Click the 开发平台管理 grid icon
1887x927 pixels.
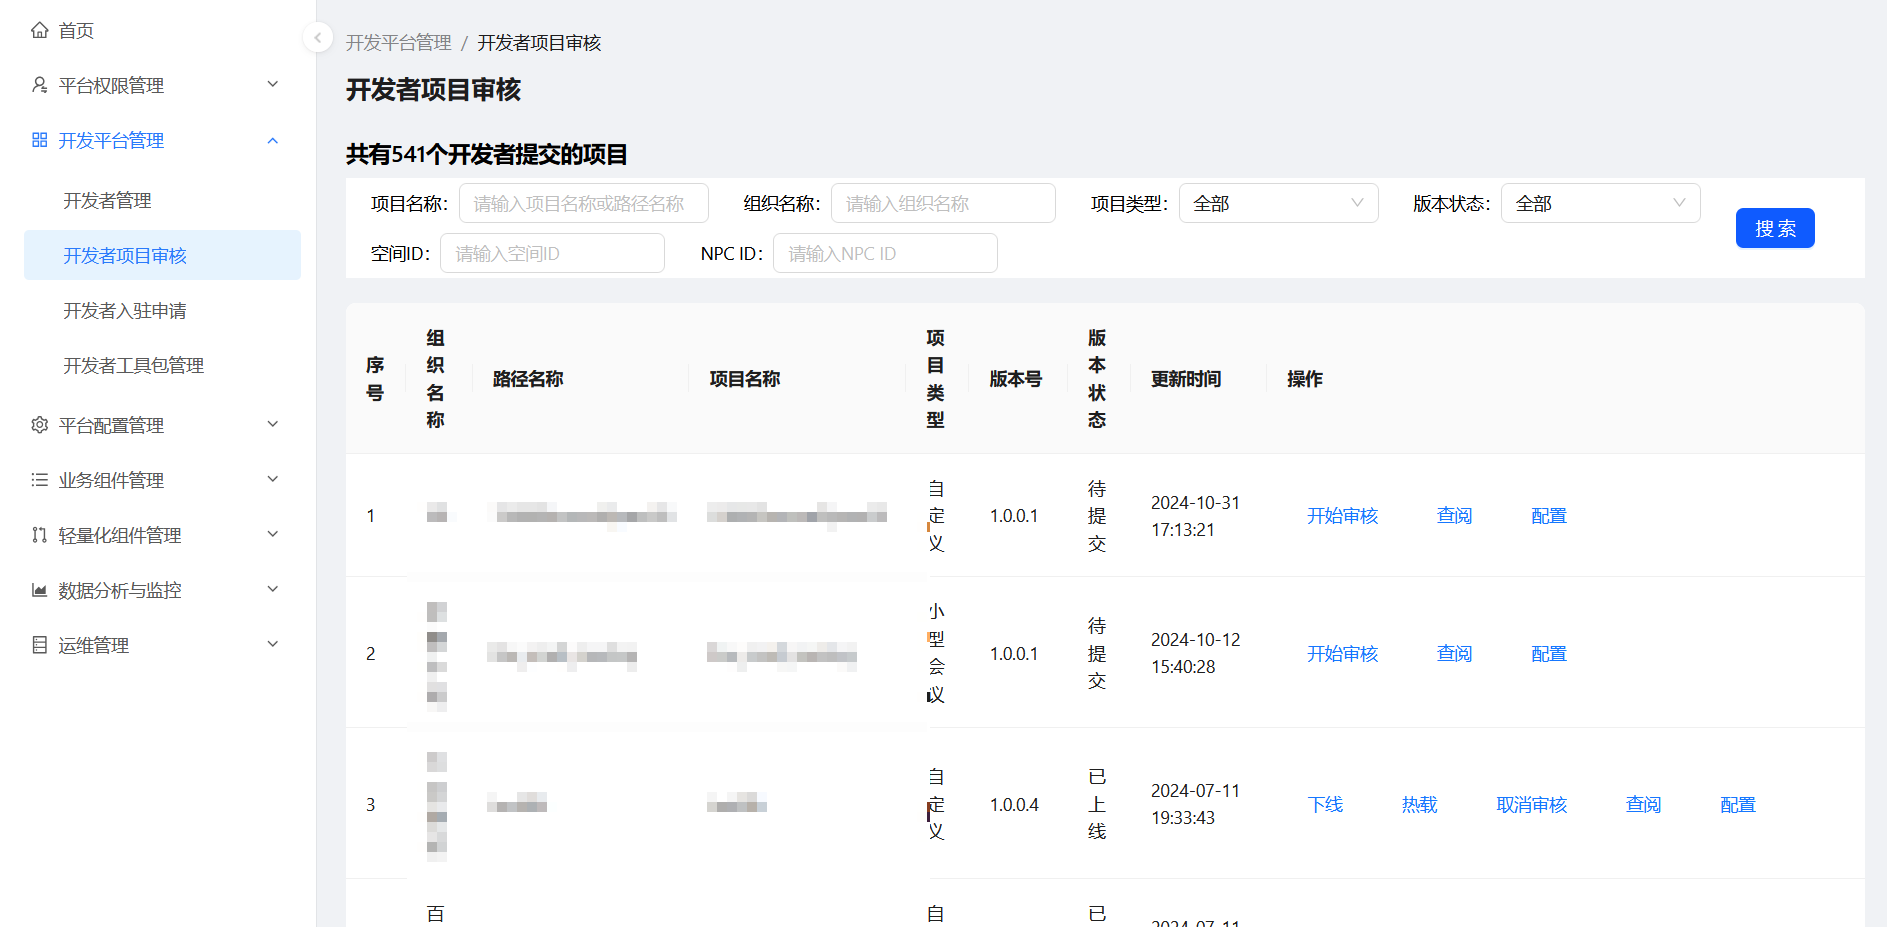point(40,140)
